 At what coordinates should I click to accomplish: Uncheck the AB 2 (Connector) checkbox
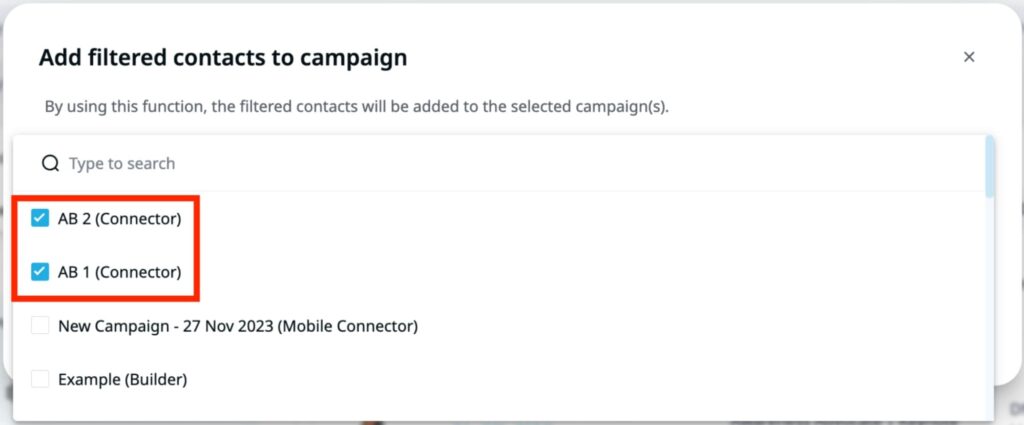pos(40,219)
